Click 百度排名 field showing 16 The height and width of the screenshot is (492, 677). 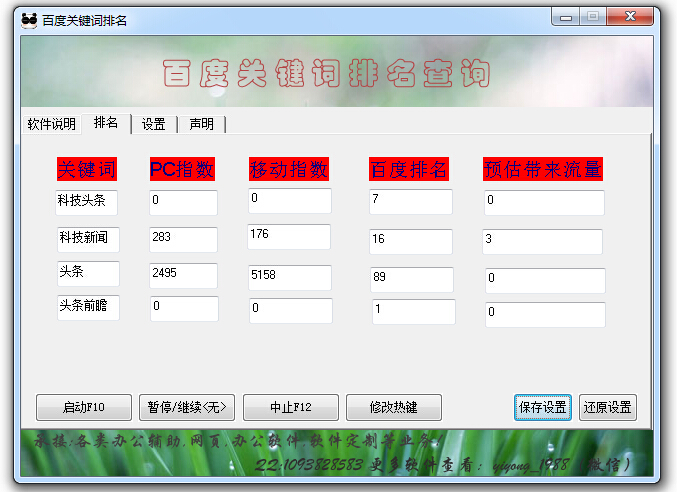(411, 242)
